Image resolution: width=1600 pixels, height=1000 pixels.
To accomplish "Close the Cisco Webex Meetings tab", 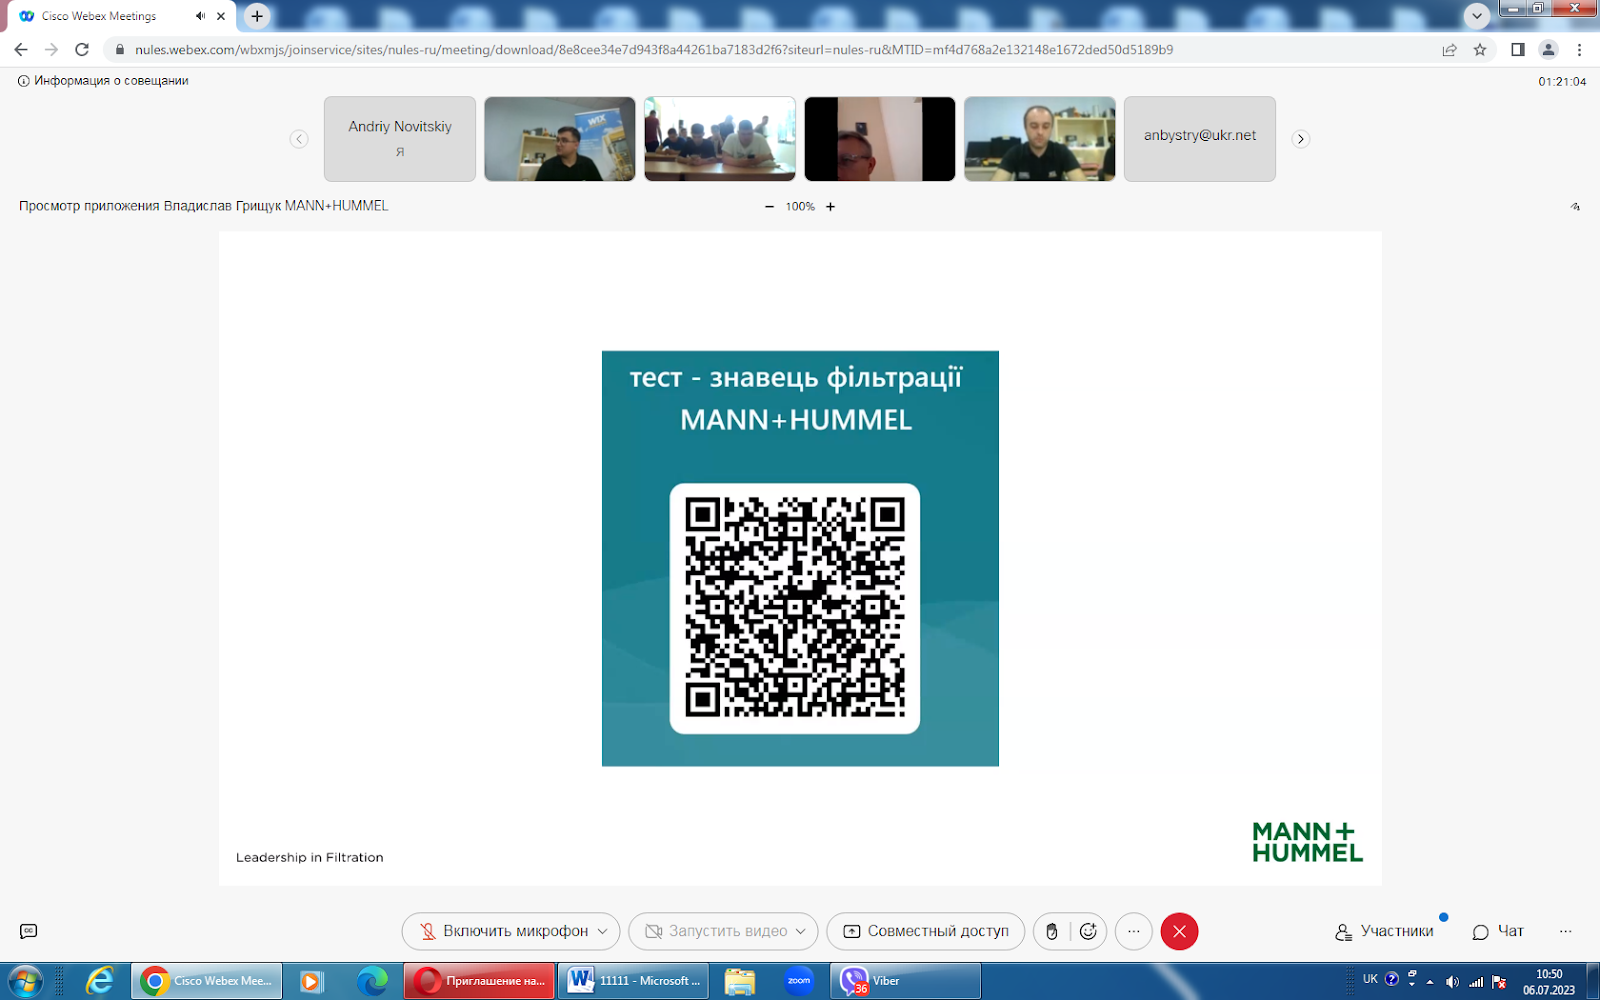I will point(221,16).
